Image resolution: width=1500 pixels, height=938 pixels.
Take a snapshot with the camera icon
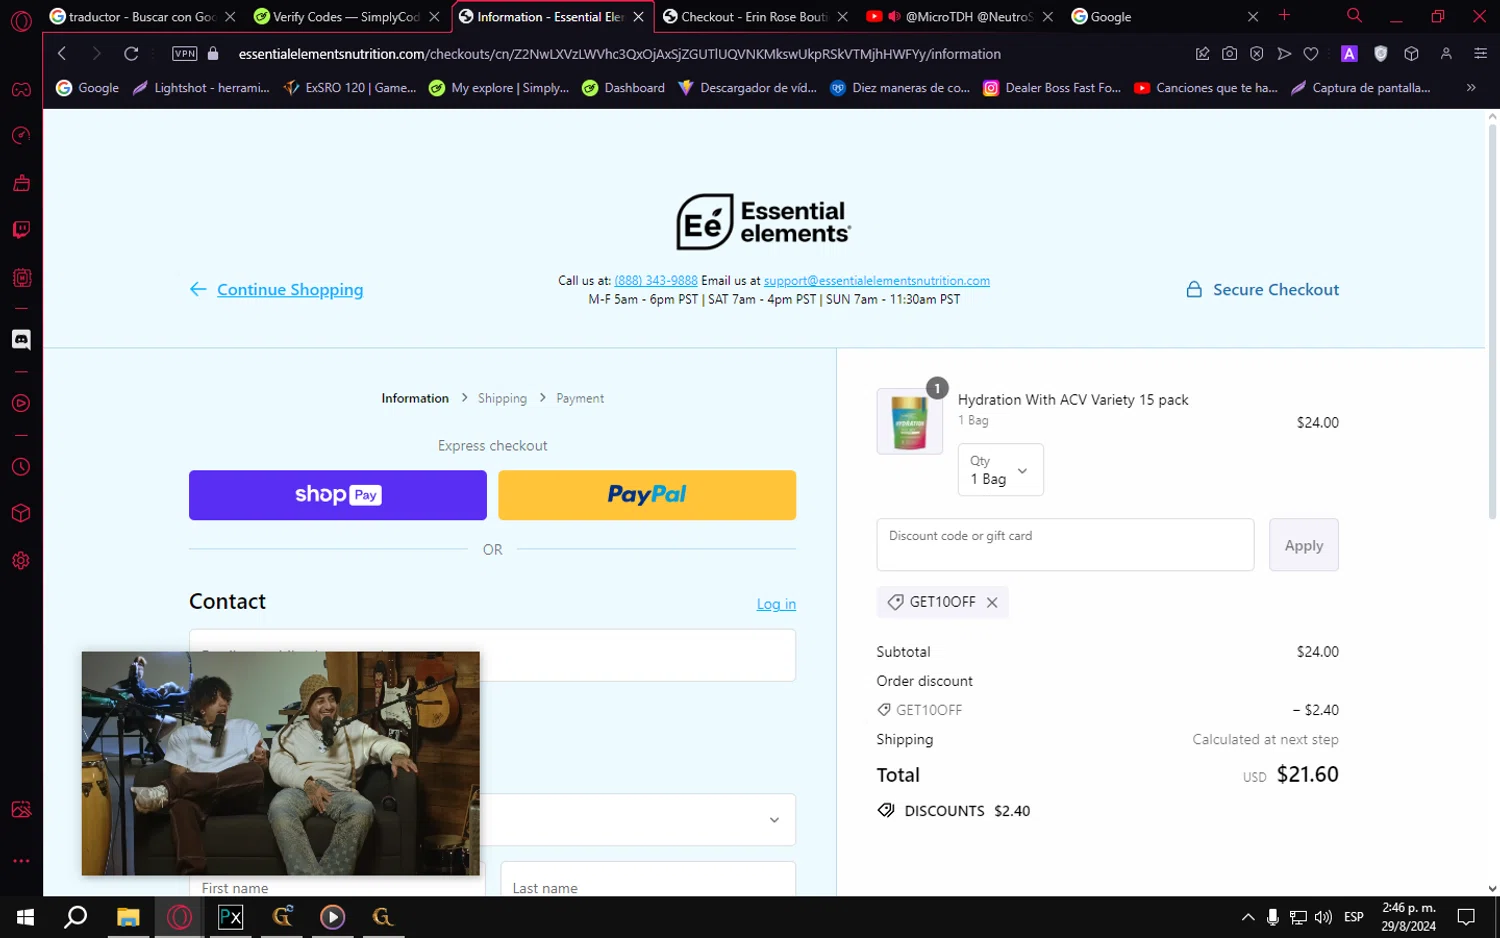(1229, 54)
